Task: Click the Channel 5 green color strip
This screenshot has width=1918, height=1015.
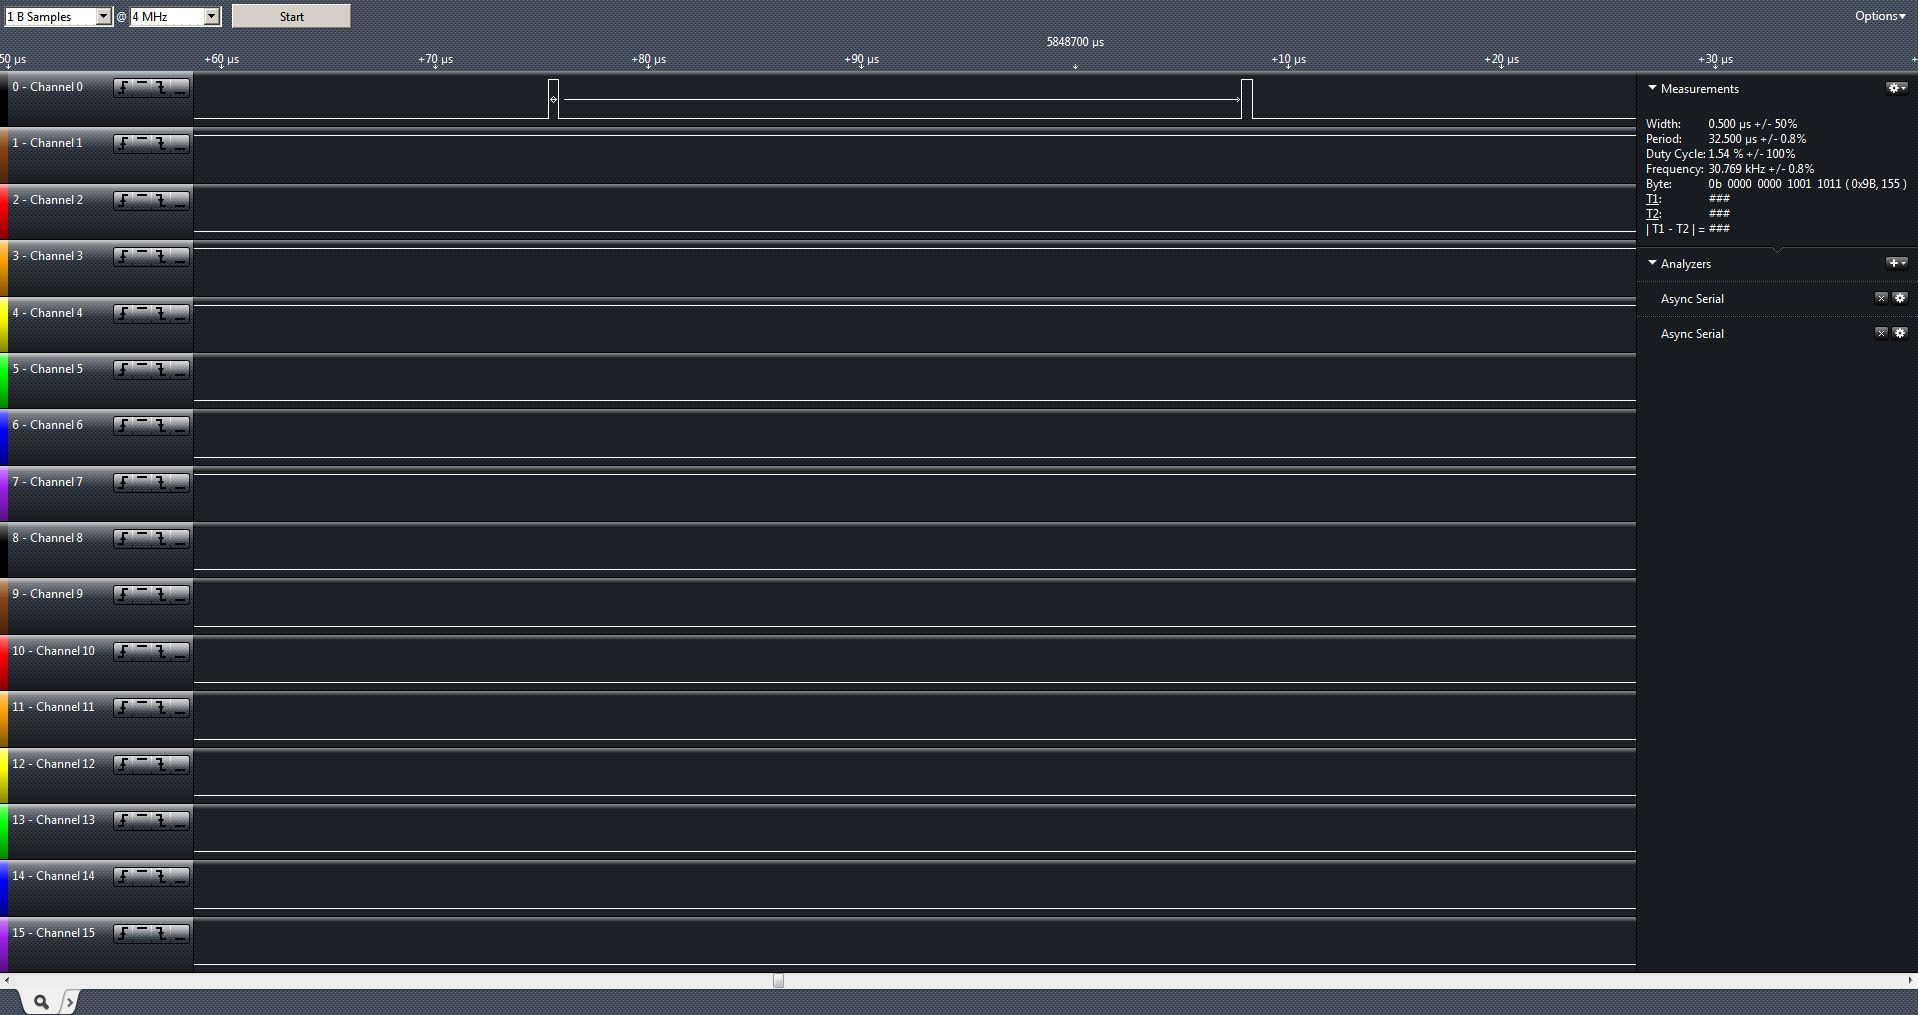Action: tap(4, 381)
